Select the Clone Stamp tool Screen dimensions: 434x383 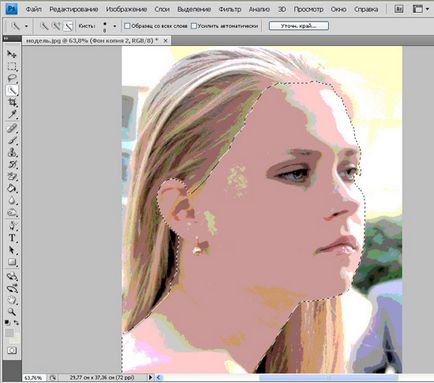coord(12,152)
